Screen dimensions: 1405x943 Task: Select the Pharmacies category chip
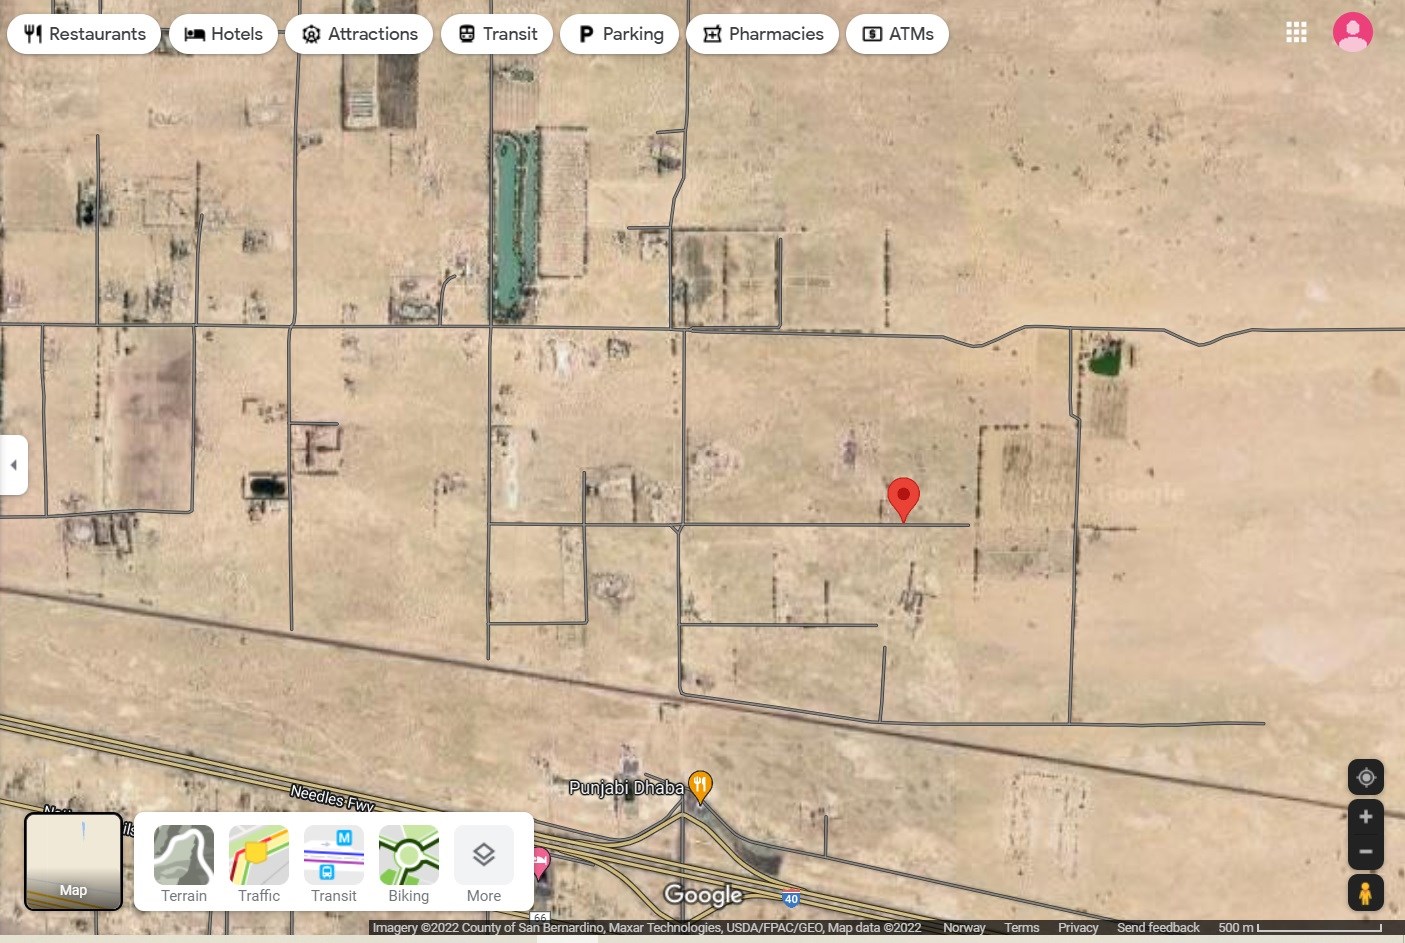762,34
